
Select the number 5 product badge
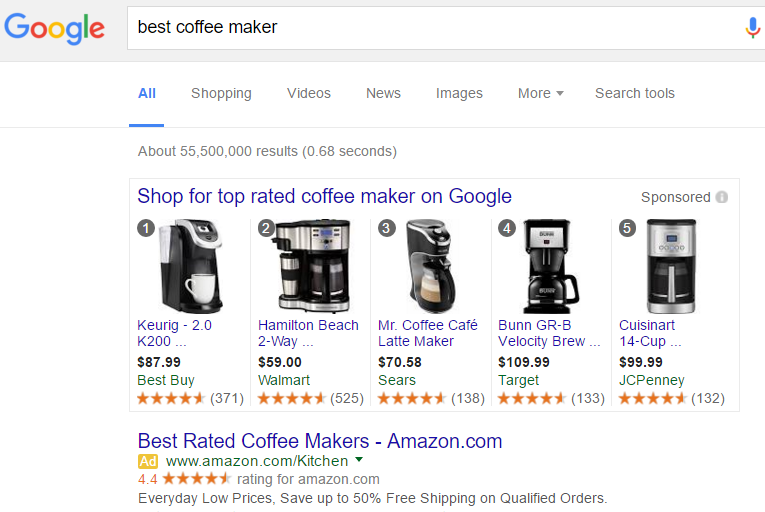coord(627,228)
